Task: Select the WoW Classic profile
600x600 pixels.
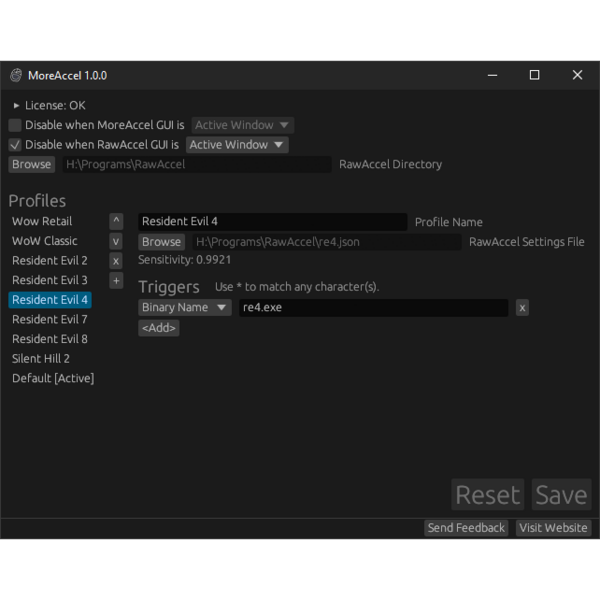Action: (45, 241)
